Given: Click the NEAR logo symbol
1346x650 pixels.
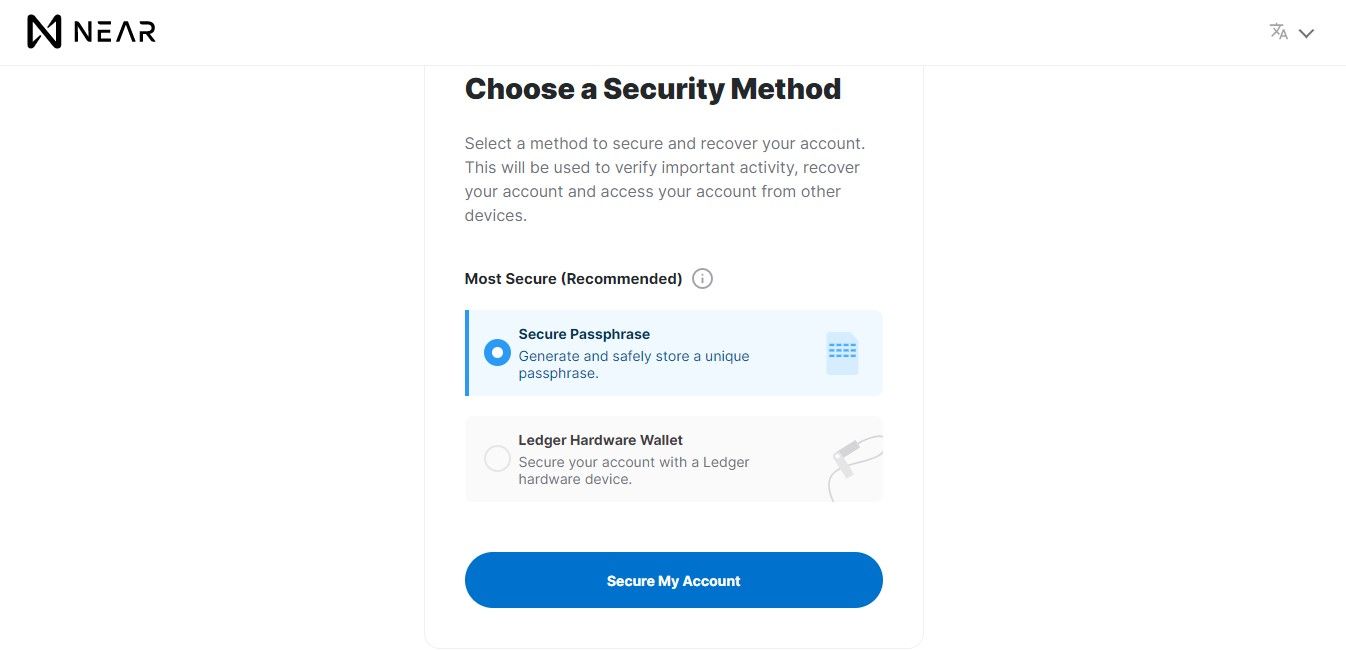Looking at the screenshot, I should tap(44, 32).
